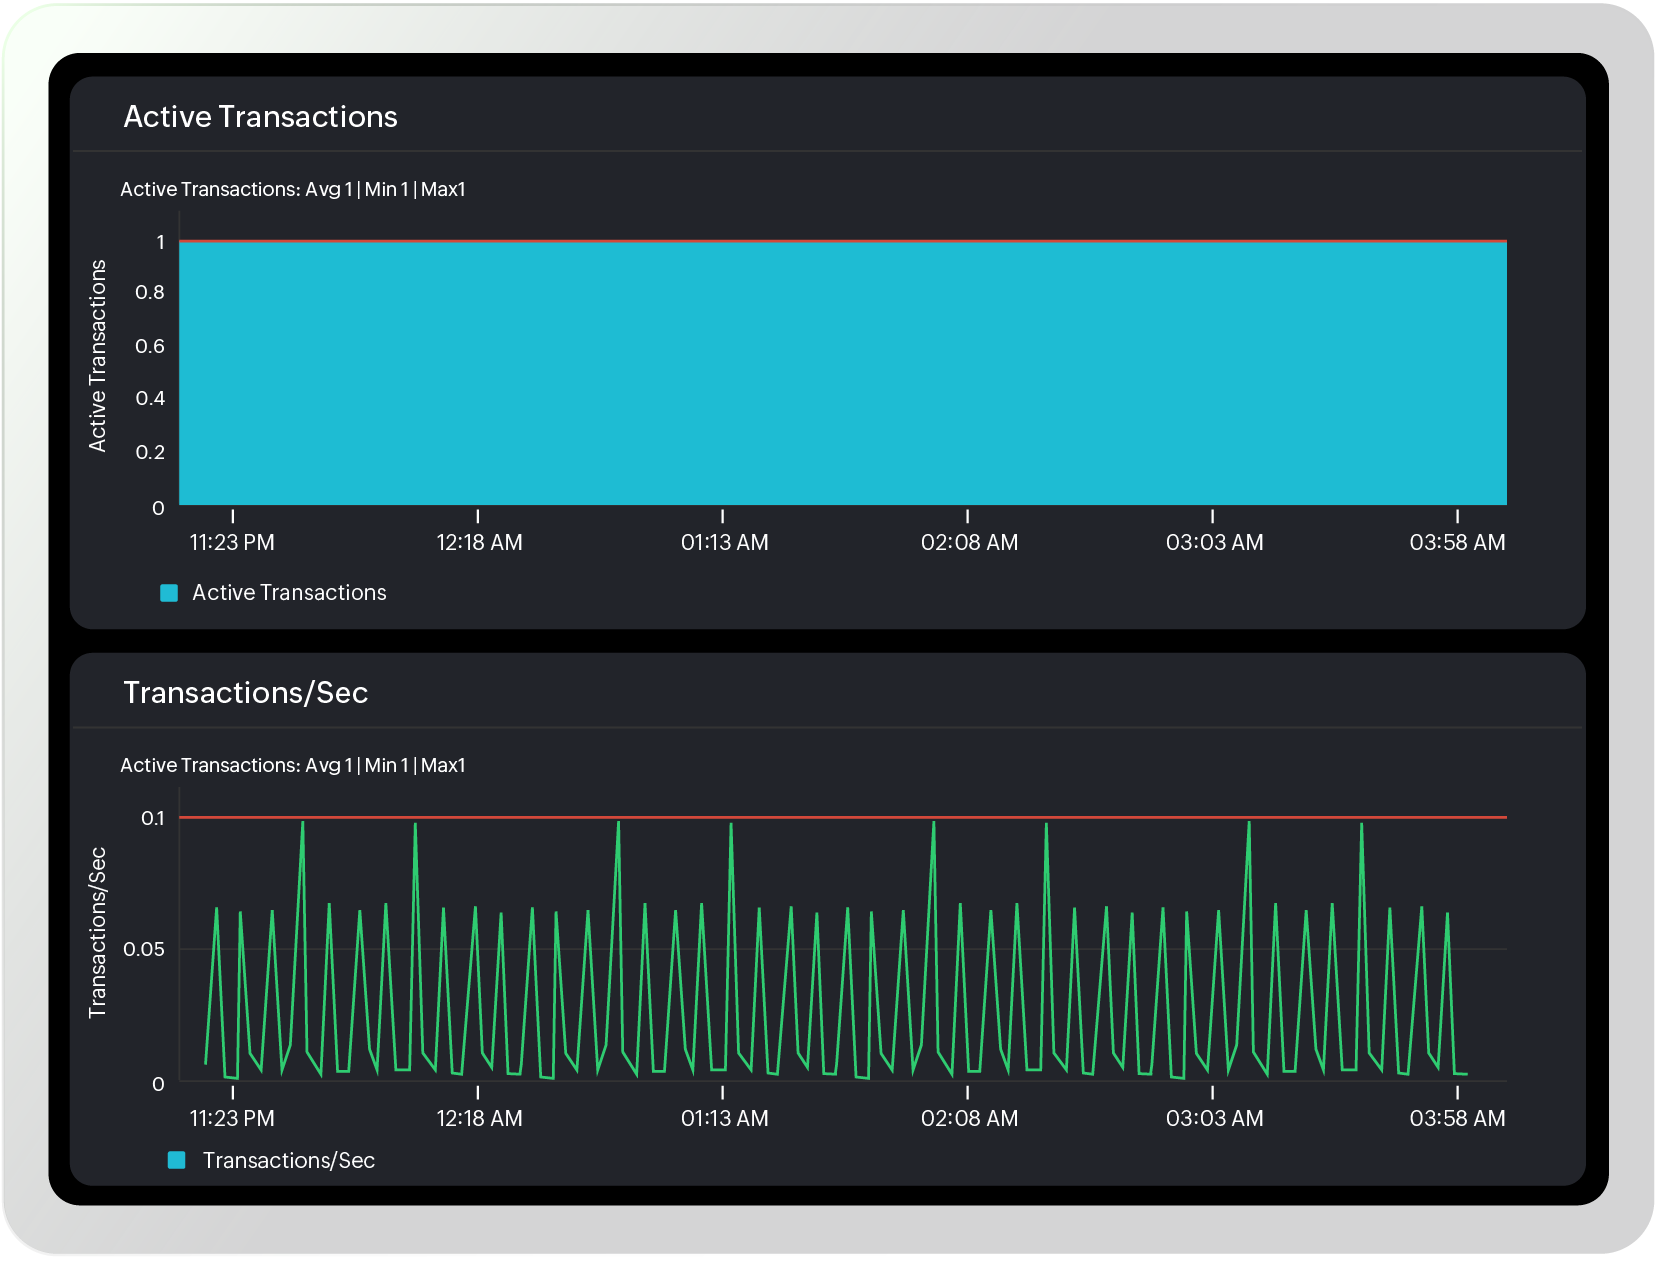The image size is (1661, 1261).
Task: Click the Transactions/Sec legend swatch
Action: coord(176,1159)
